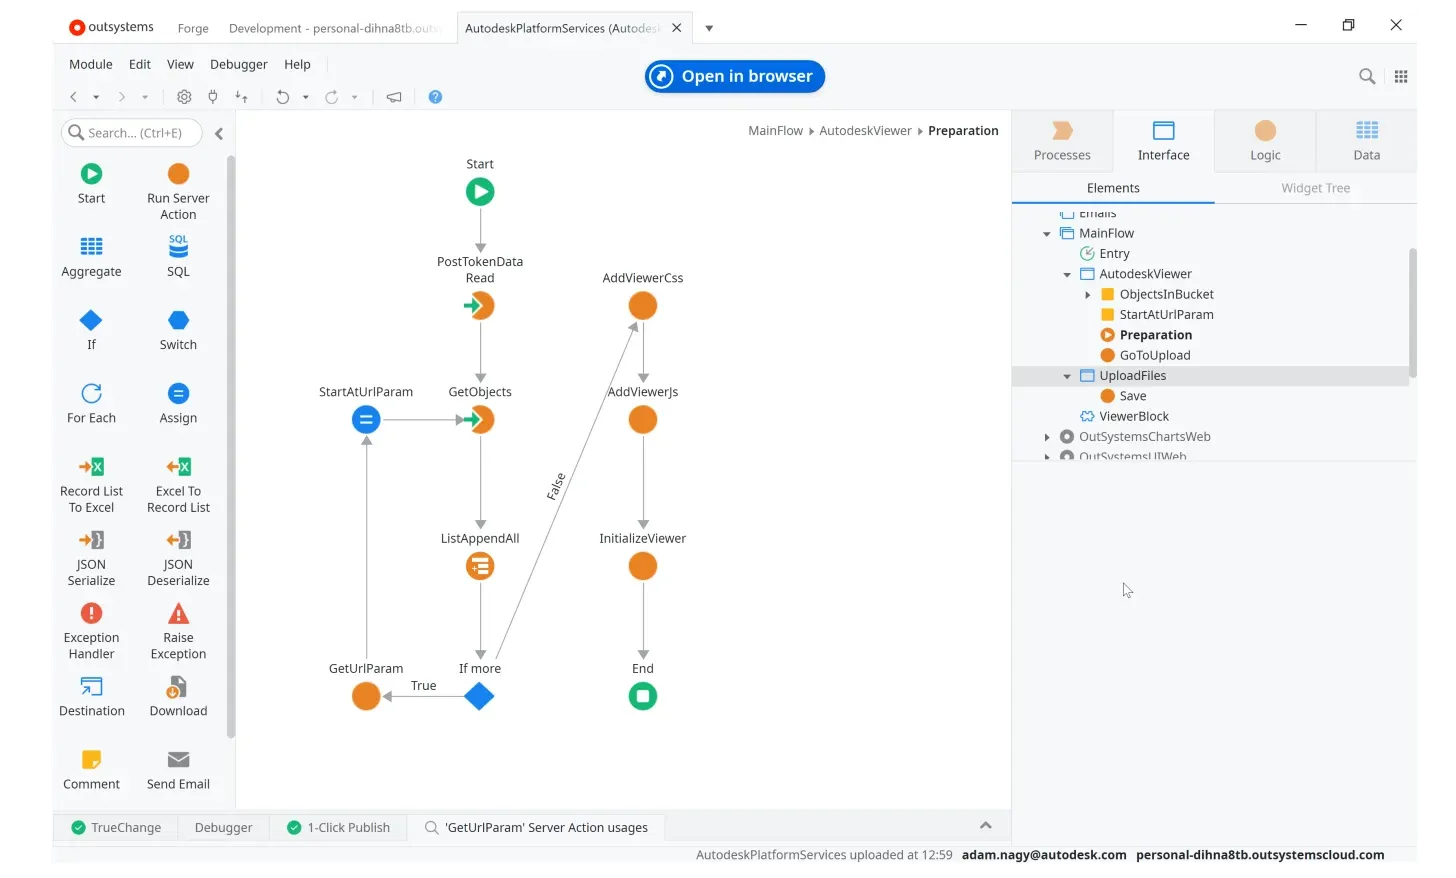Open the View menu
Screen dimensions: 1456x878
coord(180,64)
